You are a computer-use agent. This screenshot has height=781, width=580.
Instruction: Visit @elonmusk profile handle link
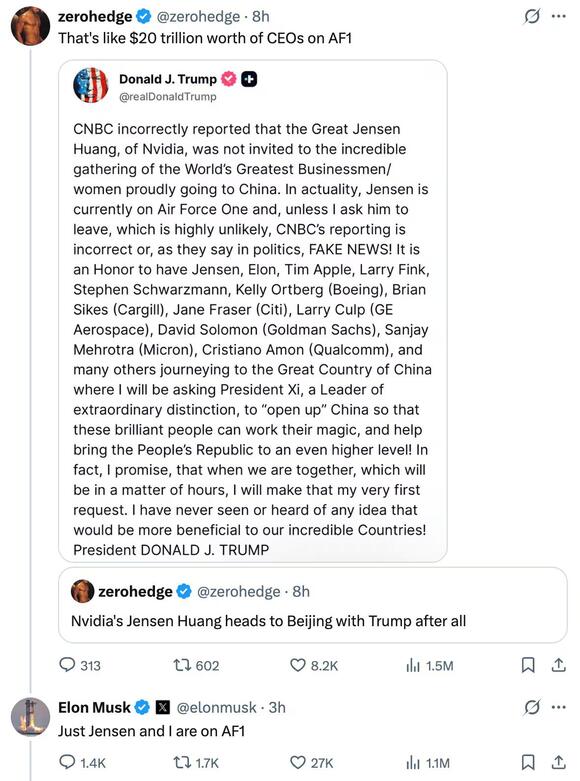tap(216, 707)
